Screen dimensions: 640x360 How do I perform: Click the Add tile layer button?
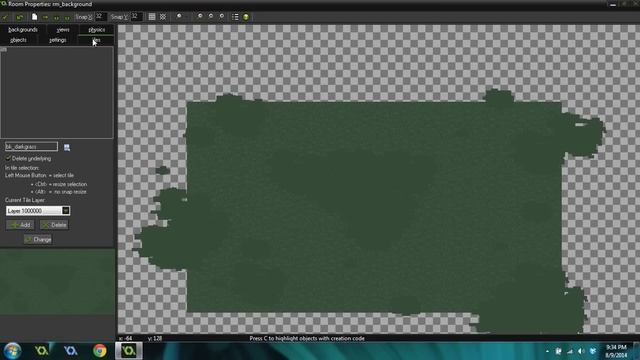click(x=20, y=225)
